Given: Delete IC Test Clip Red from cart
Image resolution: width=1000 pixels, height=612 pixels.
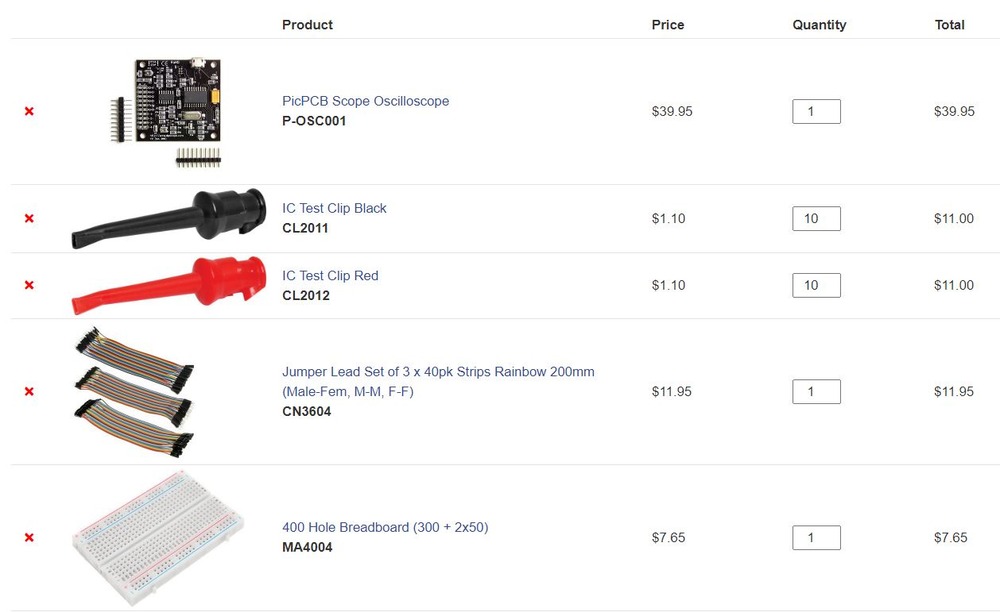Looking at the screenshot, I should click(29, 285).
